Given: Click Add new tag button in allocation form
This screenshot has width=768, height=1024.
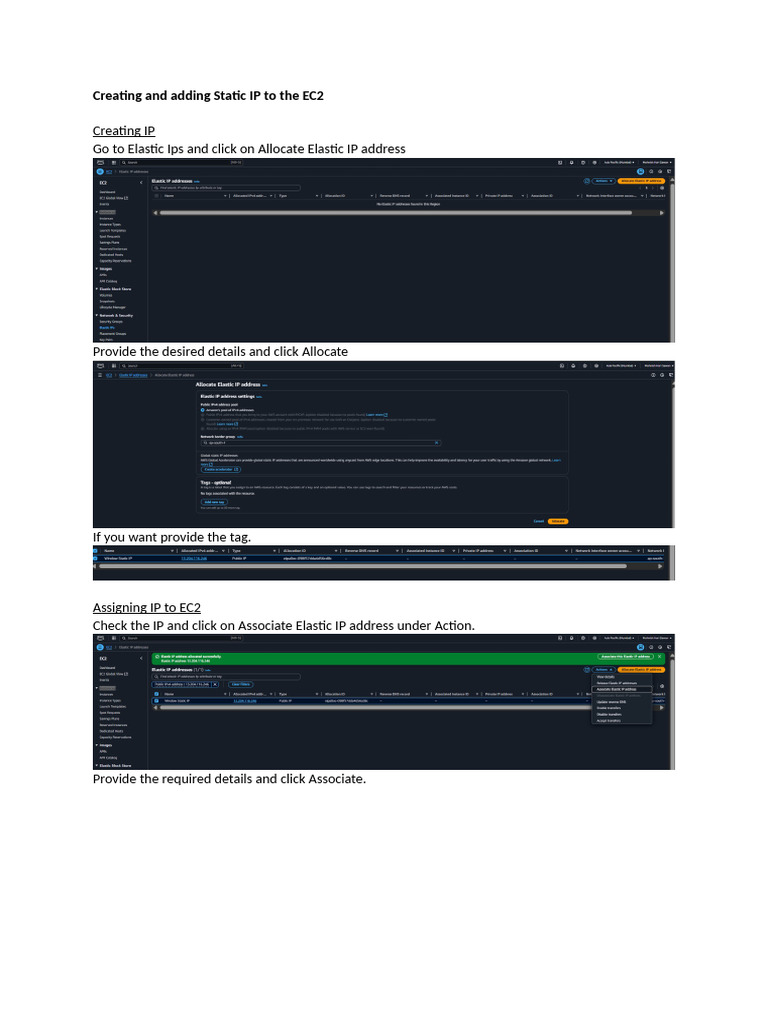Looking at the screenshot, I should pos(214,502).
